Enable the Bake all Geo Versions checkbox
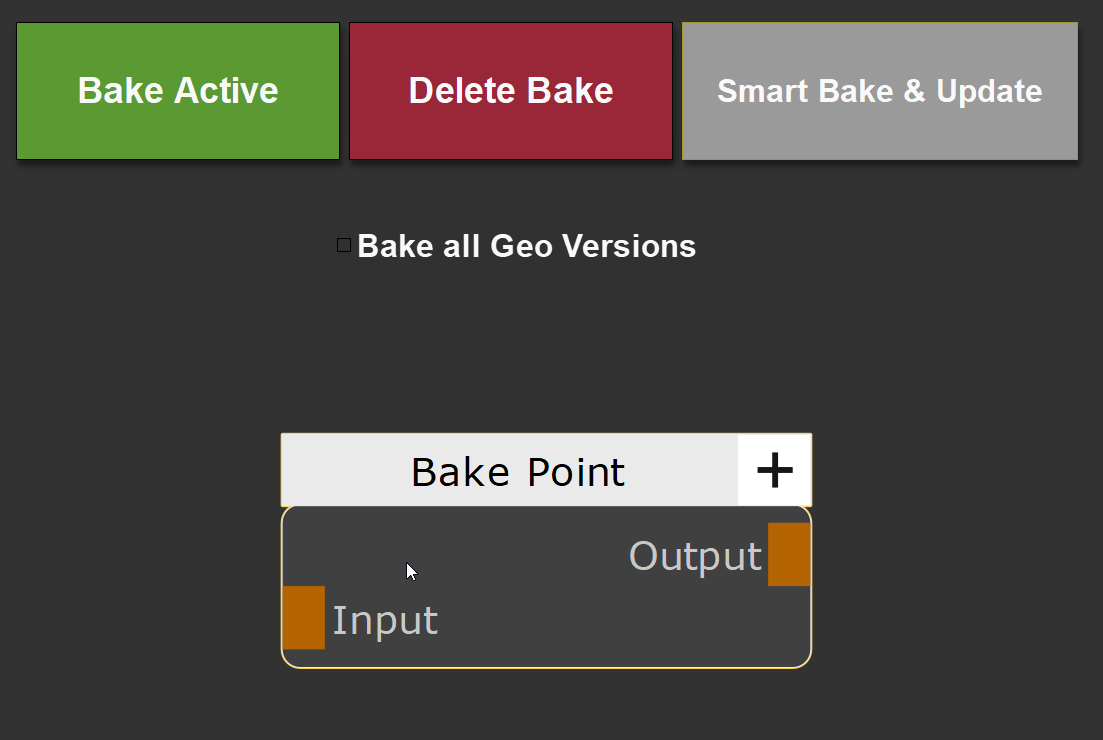 [344, 245]
